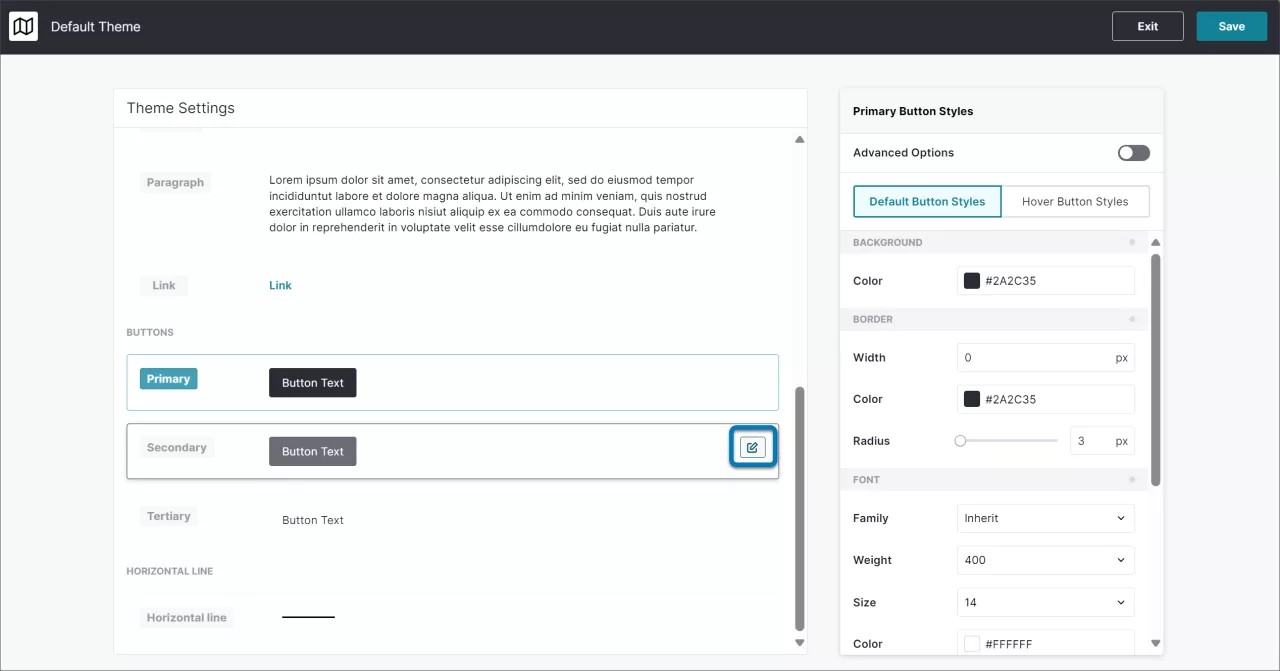This screenshot has width=1280, height=671.
Task: Click the theme app logo icon top-left
Action: click(23, 26)
